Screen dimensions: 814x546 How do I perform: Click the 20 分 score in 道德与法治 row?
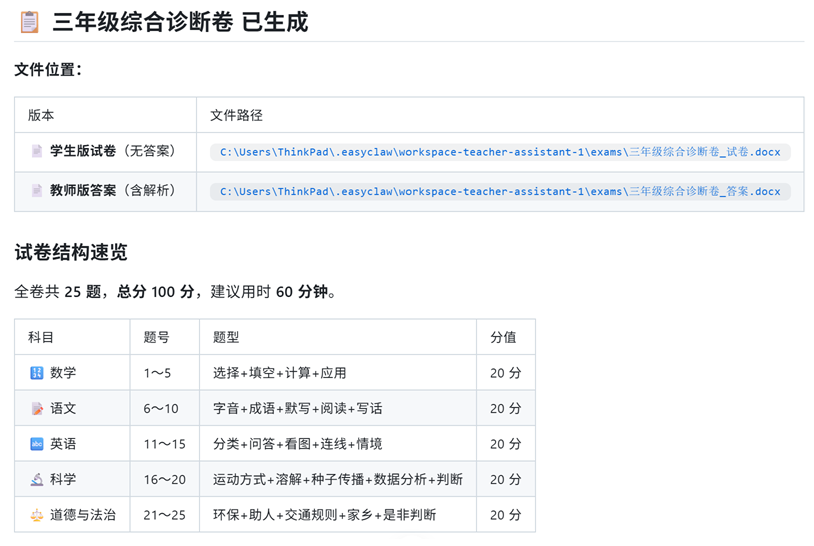coord(506,515)
